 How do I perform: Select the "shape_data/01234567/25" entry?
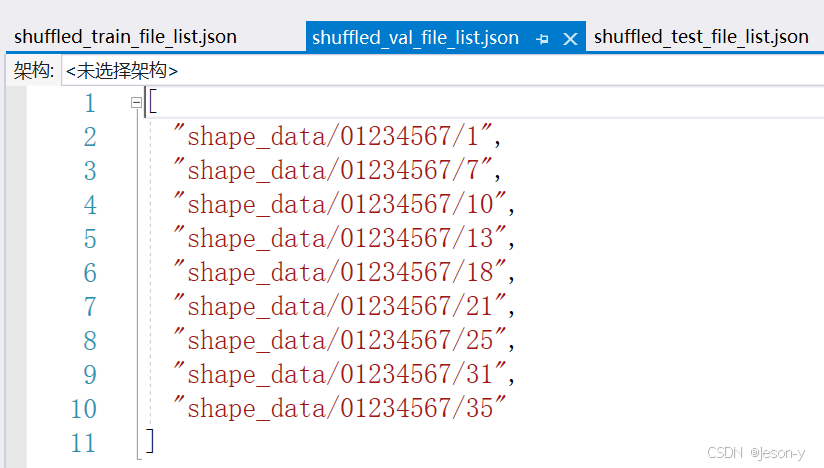pyautogui.click(x=341, y=341)
